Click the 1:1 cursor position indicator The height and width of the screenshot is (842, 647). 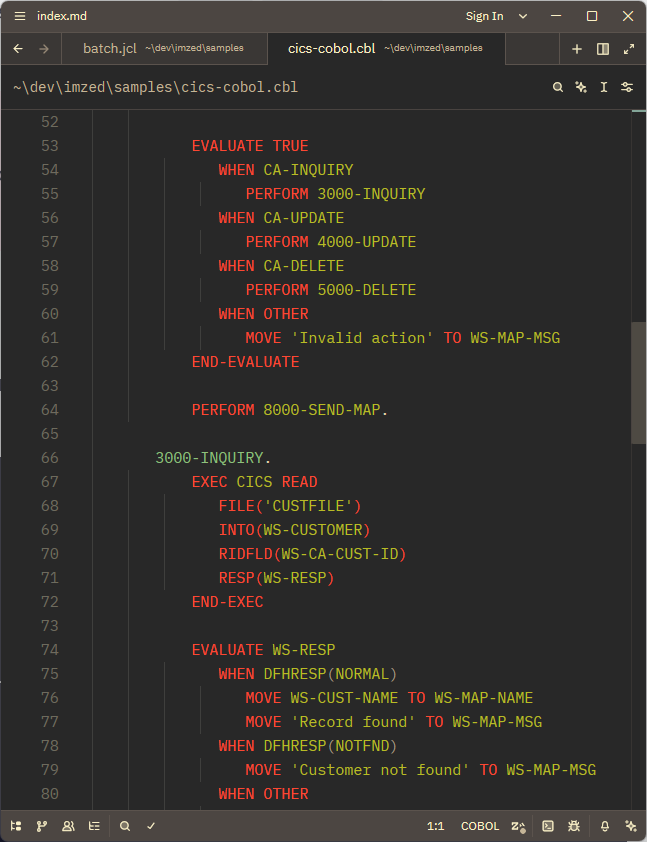(x=435, y=826)
